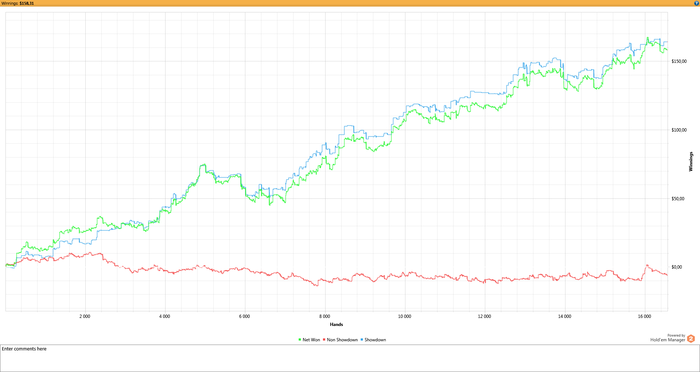Image resolution: width=700 pixels, height=372 pixels.
Task: Click in the Enter comments here box
Action: (350, 358)
